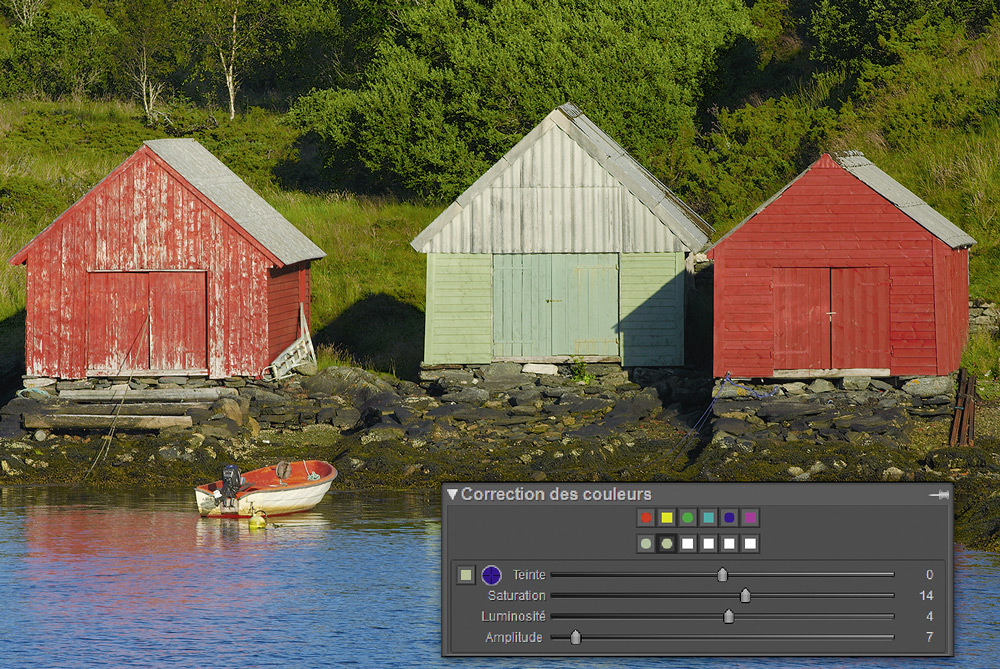
Task: Select the yellow color channel swatch
Action: [x=667, y=518]
